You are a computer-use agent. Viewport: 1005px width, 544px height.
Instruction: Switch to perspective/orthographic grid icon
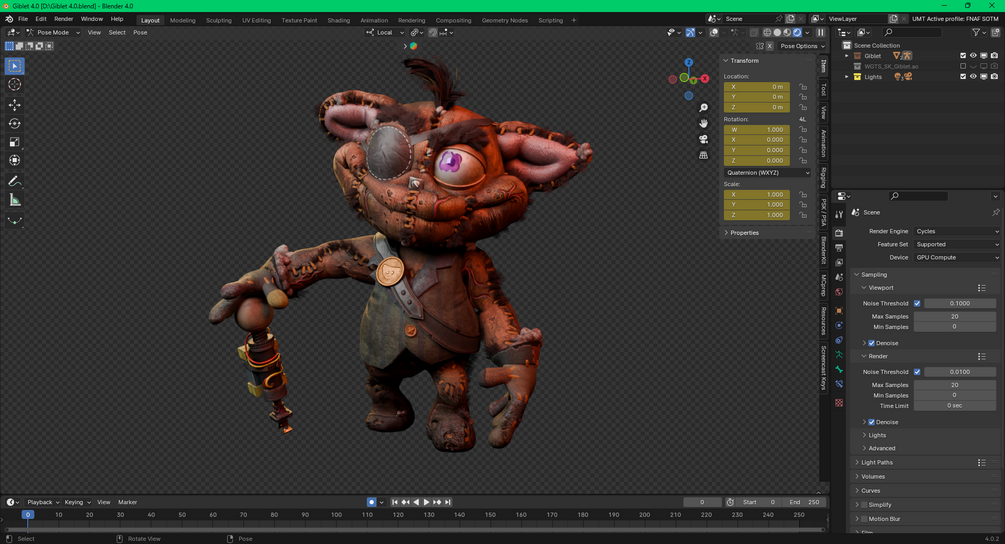point(704,155)
